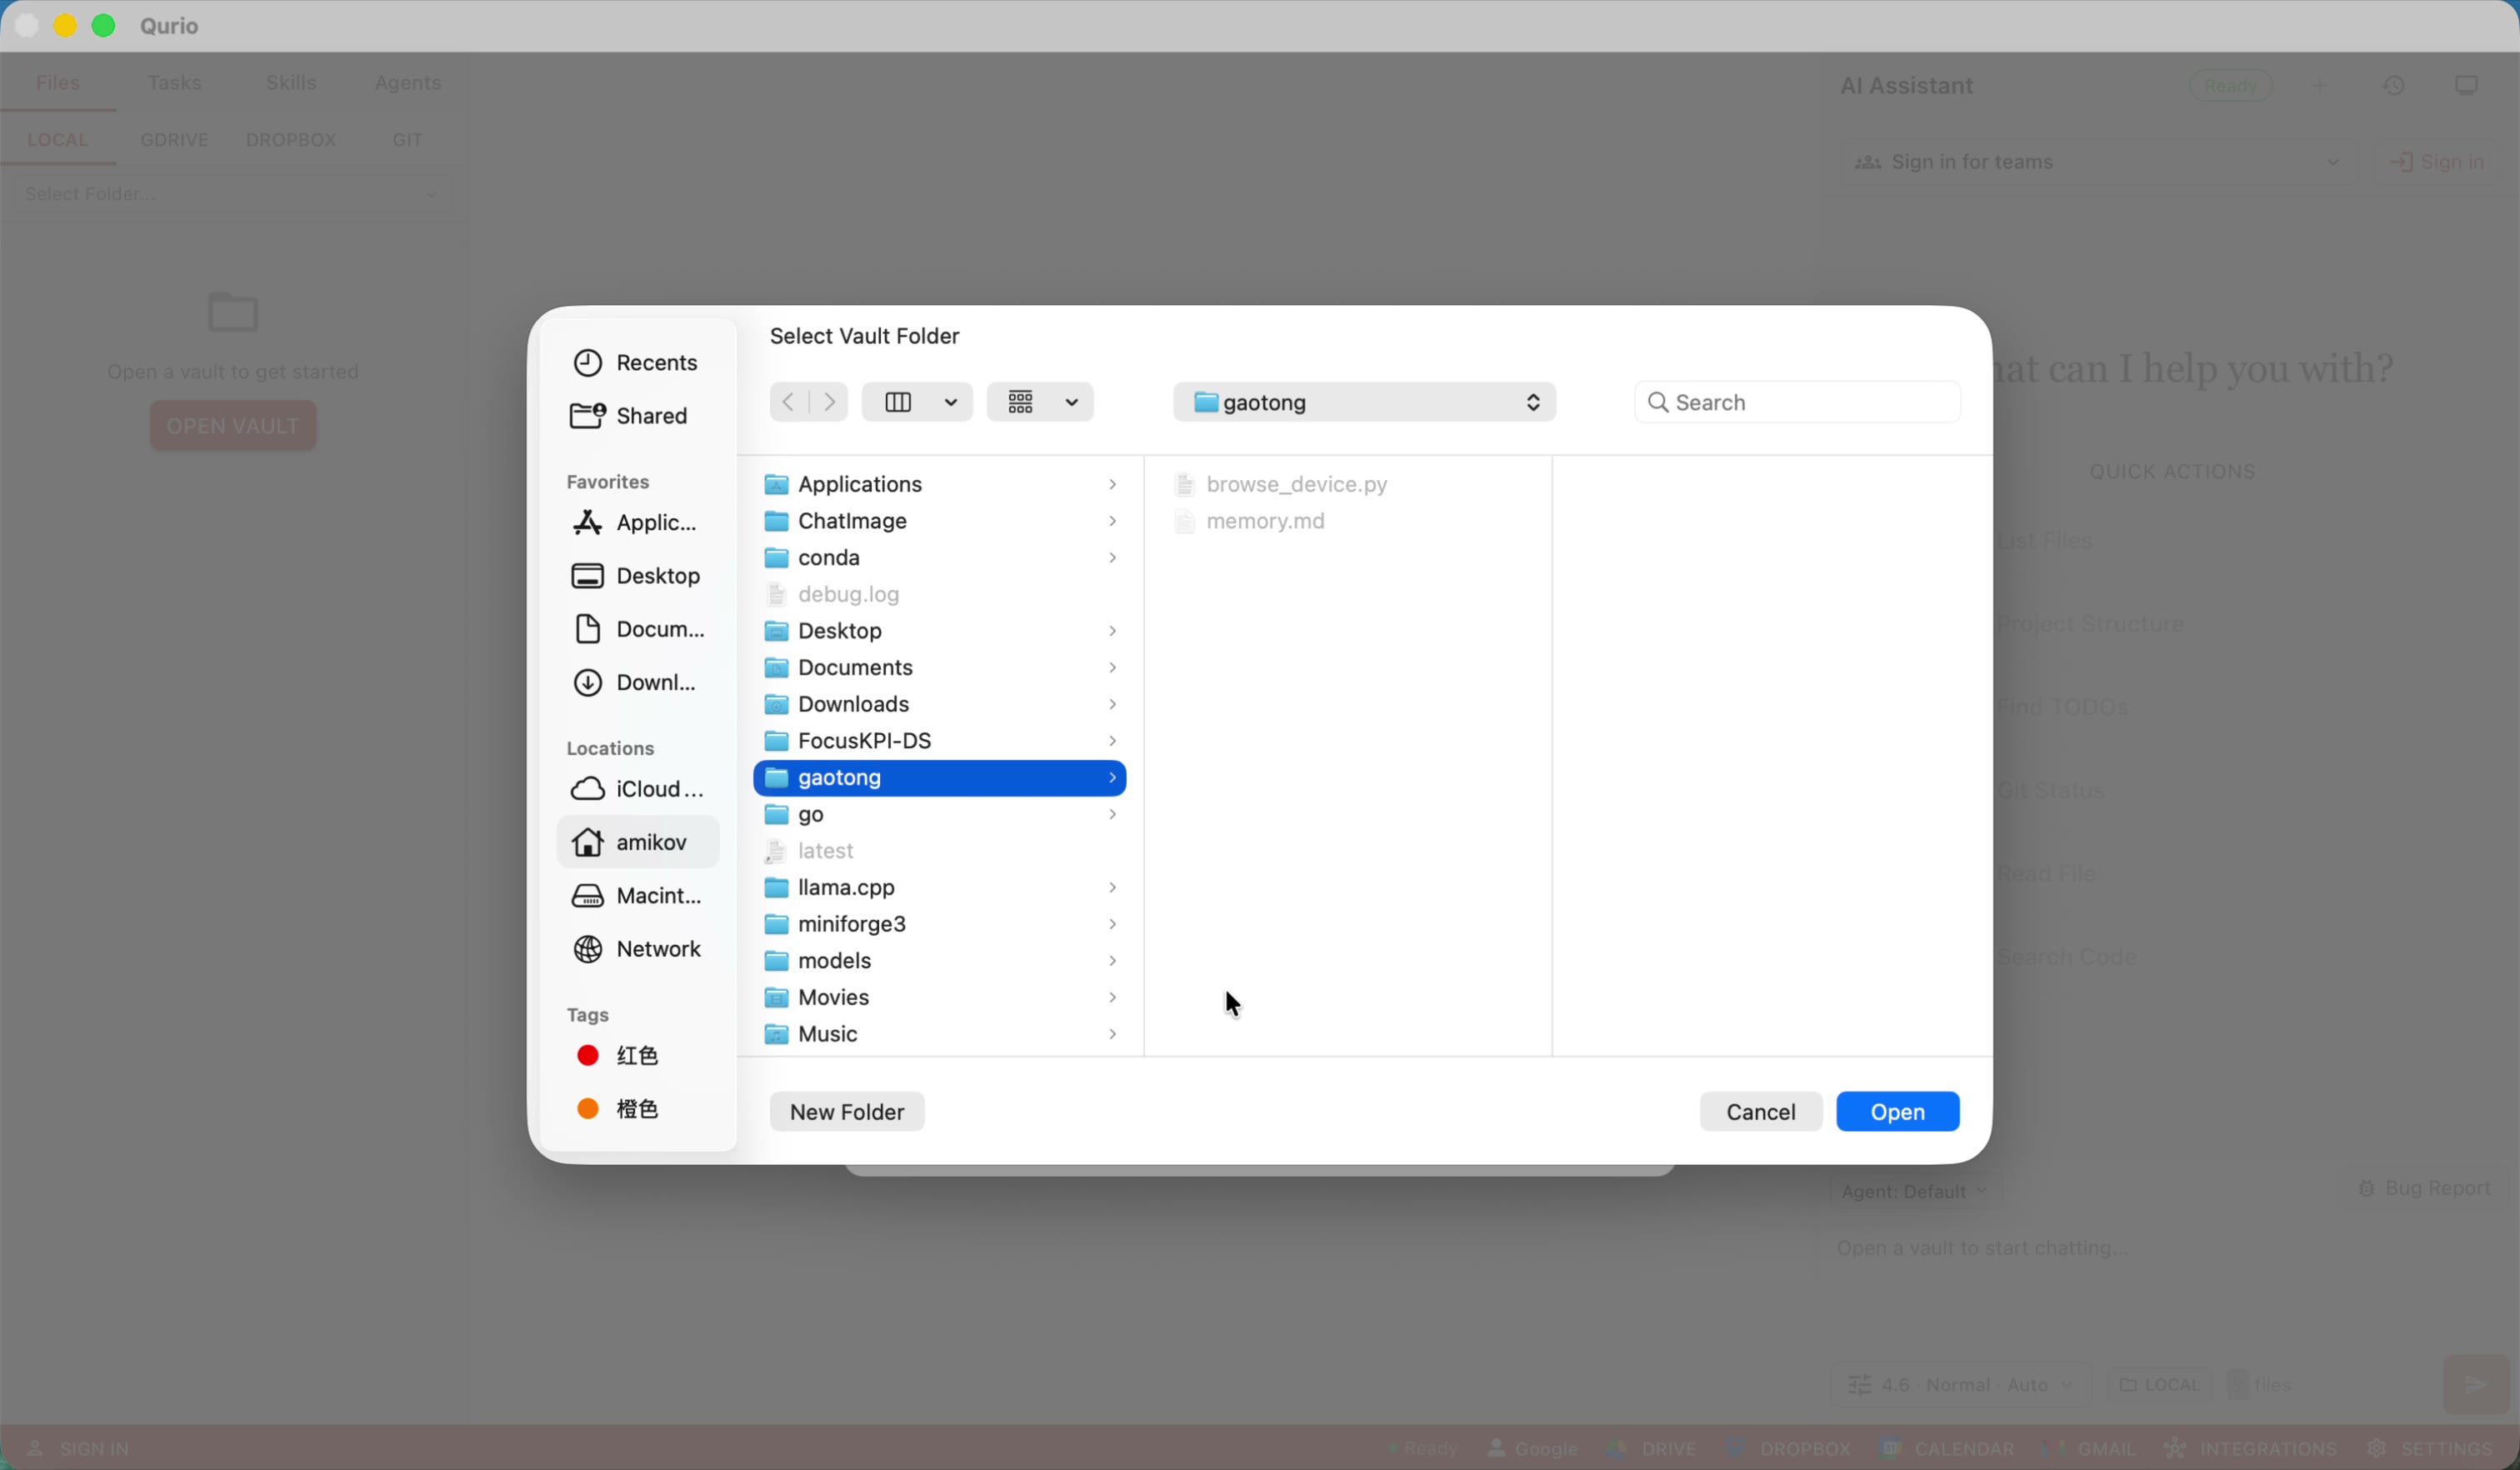Image resolution: width=2520 pixels, height=1470 pixels.
Task: Select the amikov home location
Action: click(652, 842)
